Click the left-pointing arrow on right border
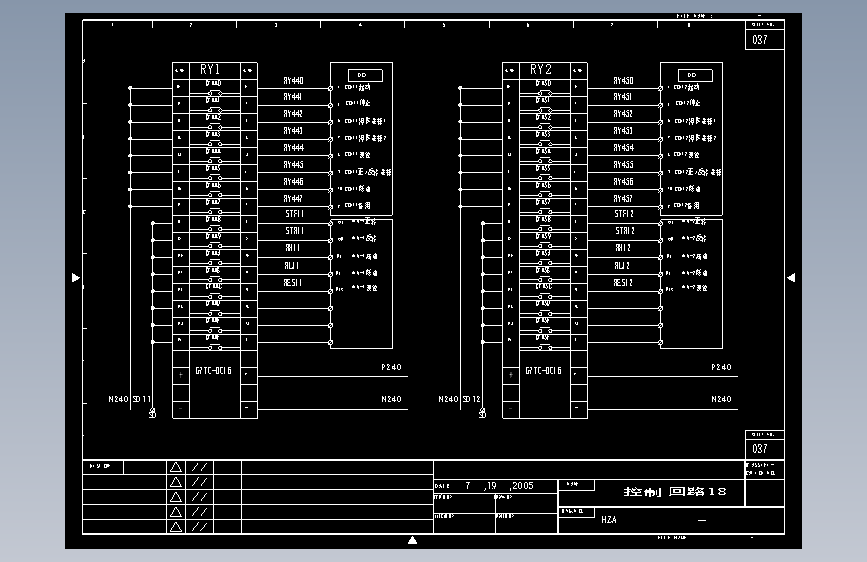This screenshot has width=867, height=562. pyautogui.click(x=791, y=278)
